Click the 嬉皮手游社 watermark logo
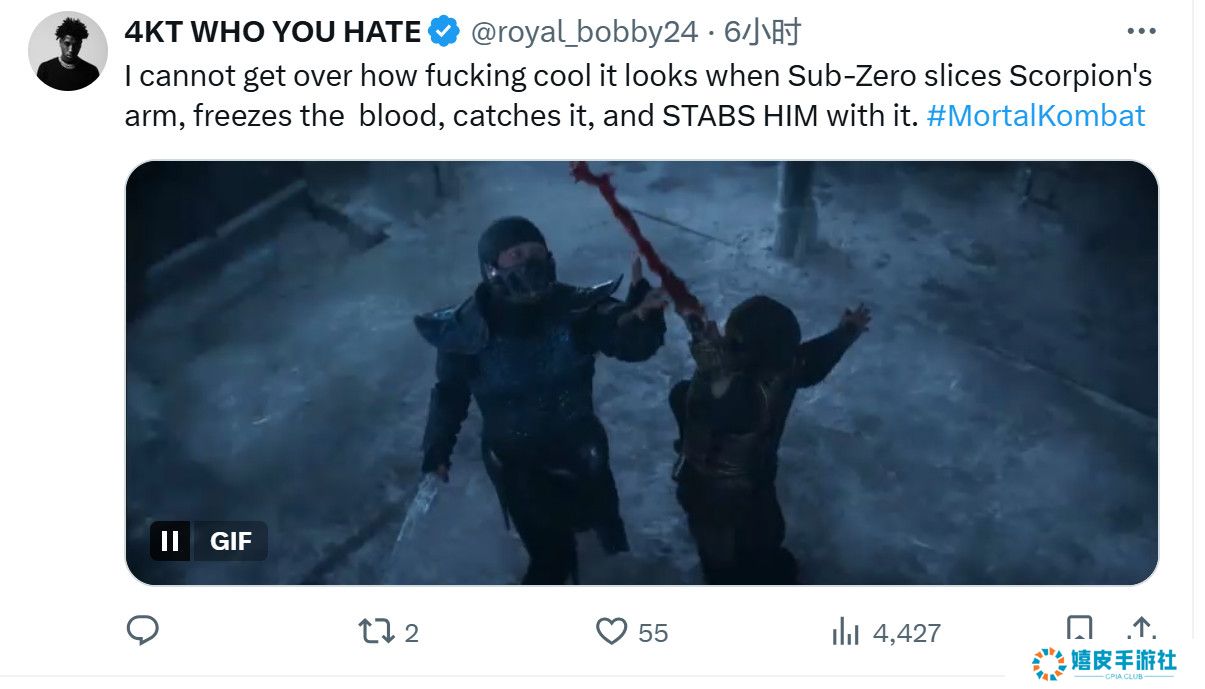1205x689 pixels. 1105,663
